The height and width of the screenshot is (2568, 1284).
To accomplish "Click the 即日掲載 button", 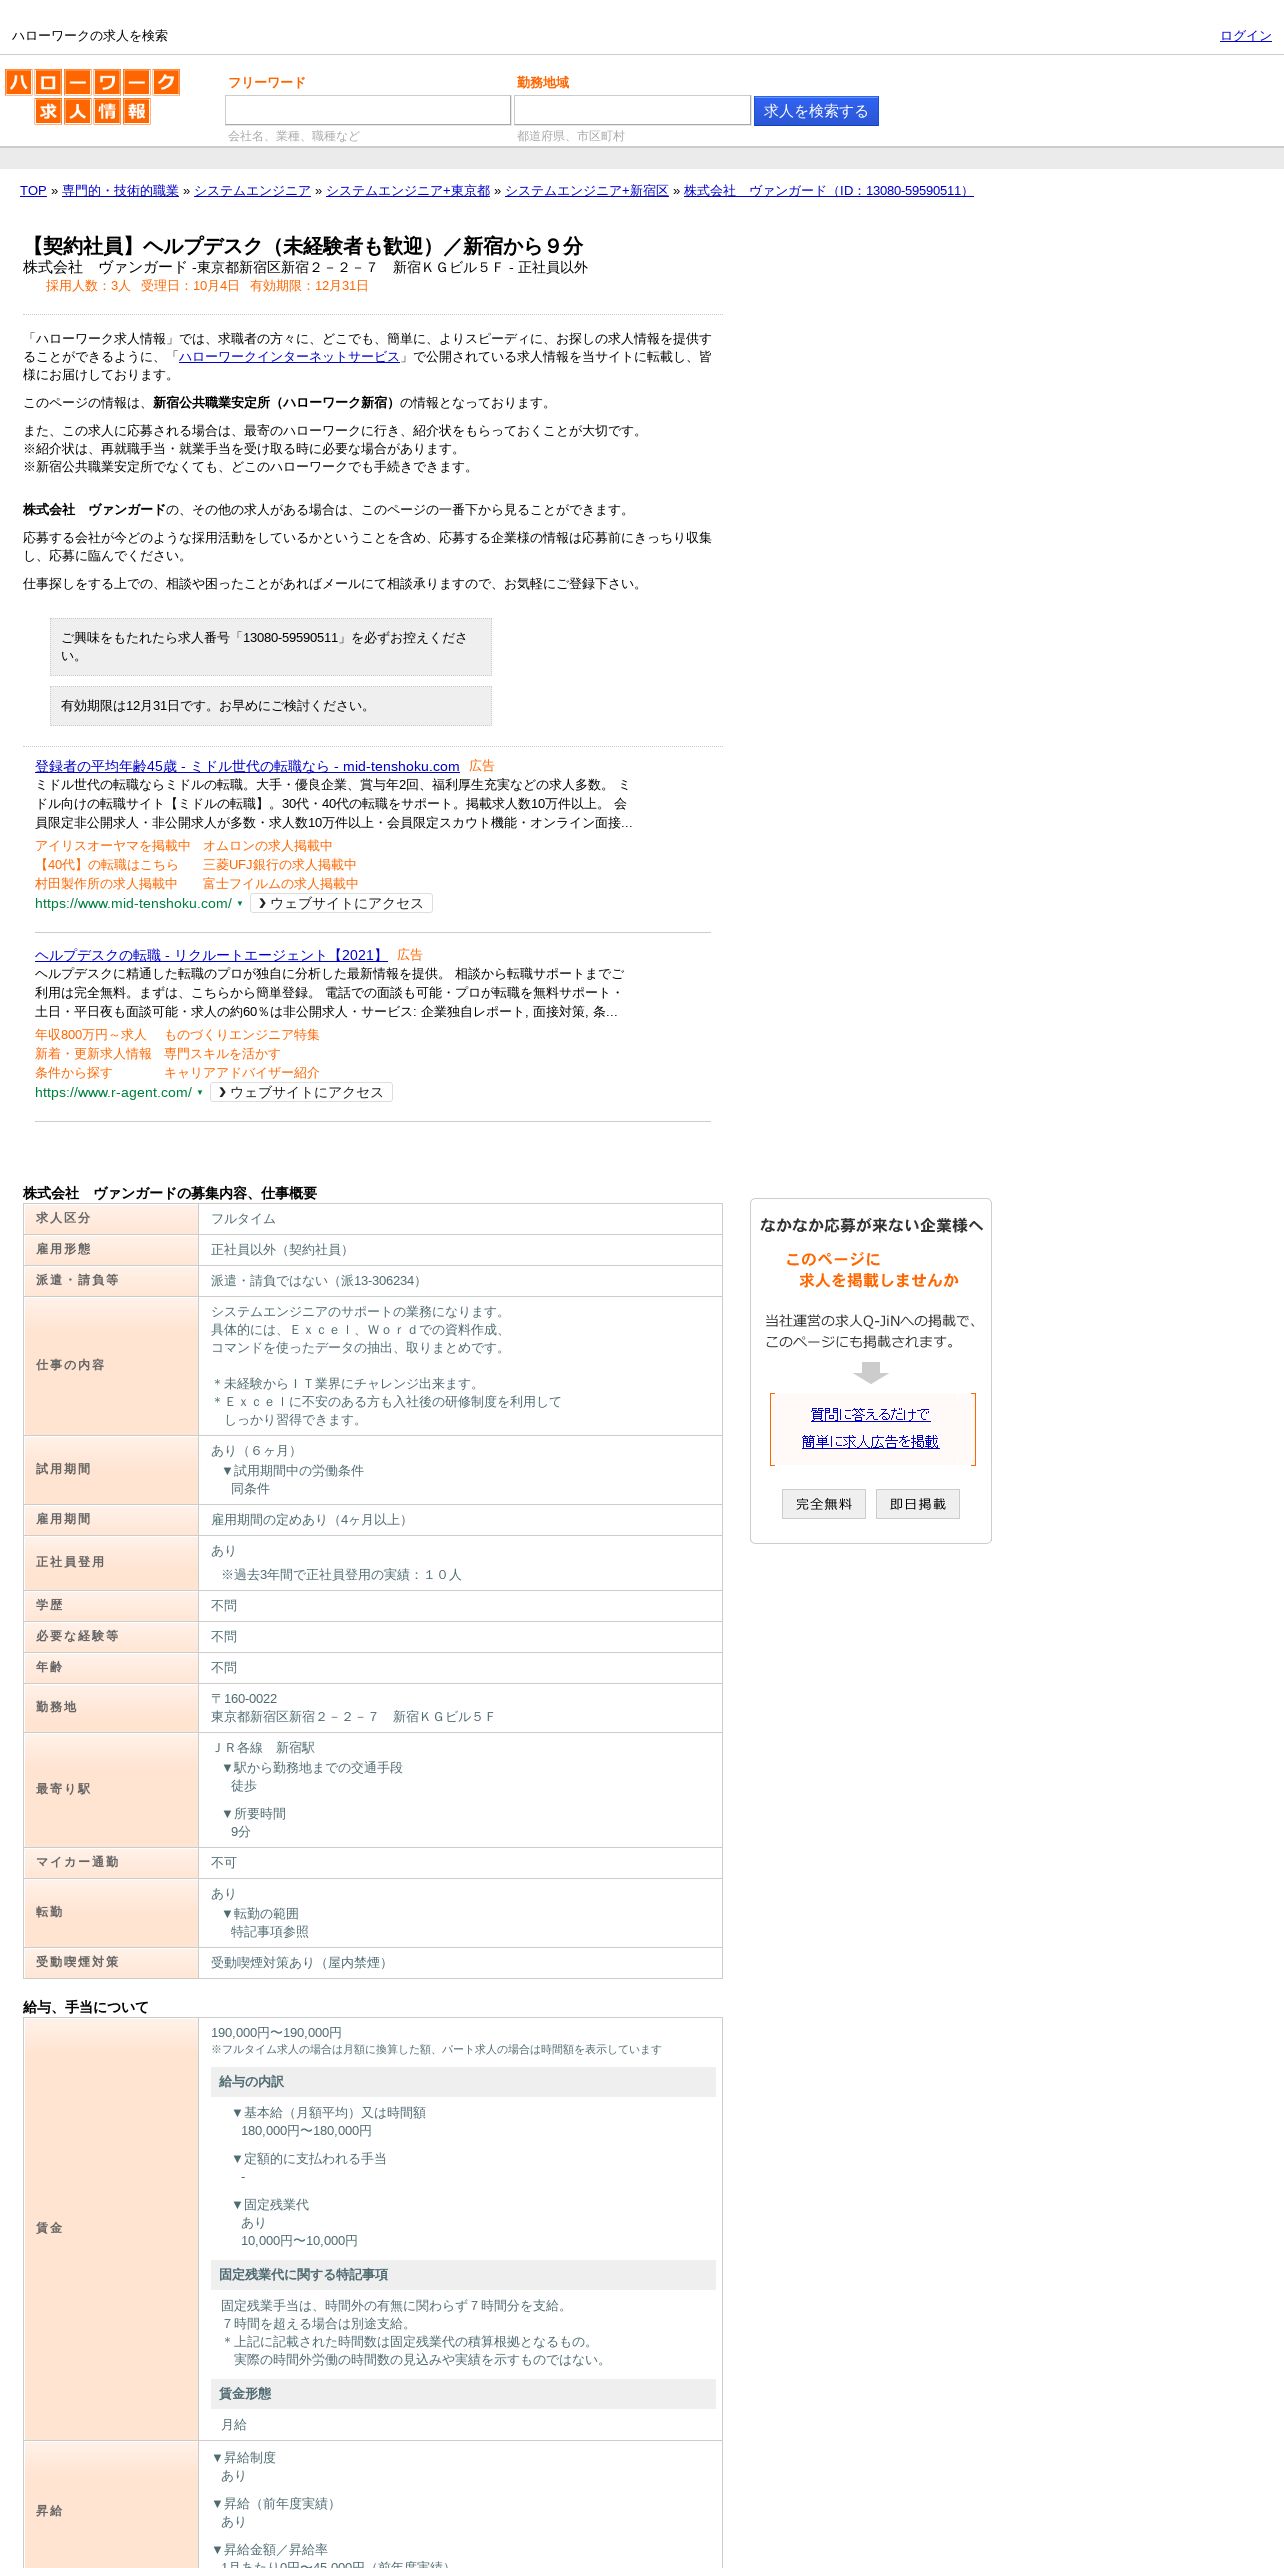I will (918, 1504).
